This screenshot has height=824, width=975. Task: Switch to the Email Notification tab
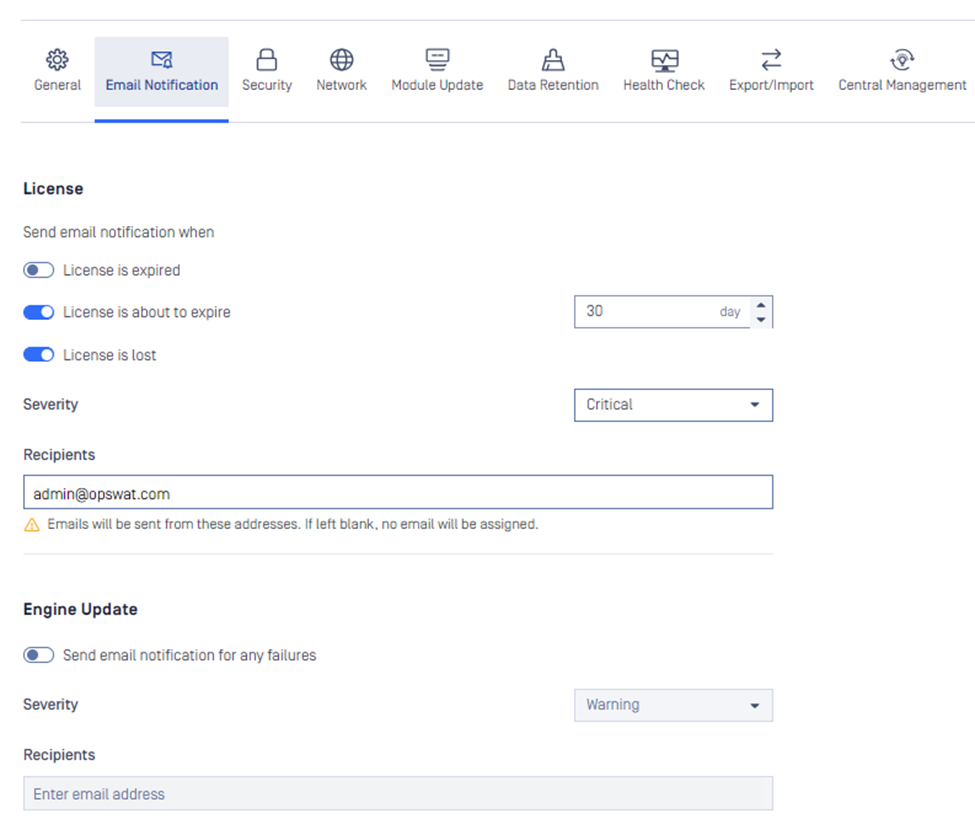tap(162, 85)
